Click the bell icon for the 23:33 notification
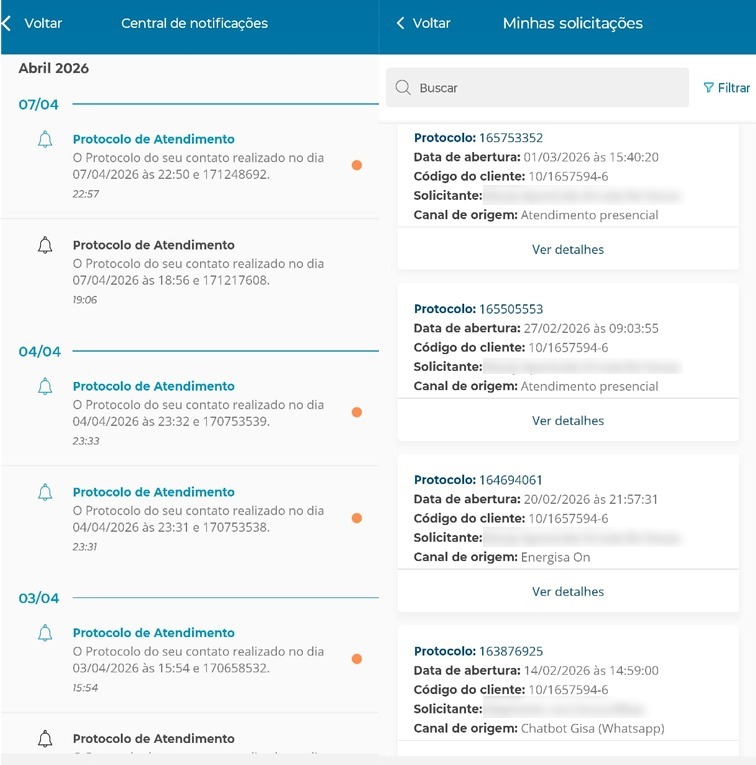Viewport: 756px width, 765px height. click(45, 387)
